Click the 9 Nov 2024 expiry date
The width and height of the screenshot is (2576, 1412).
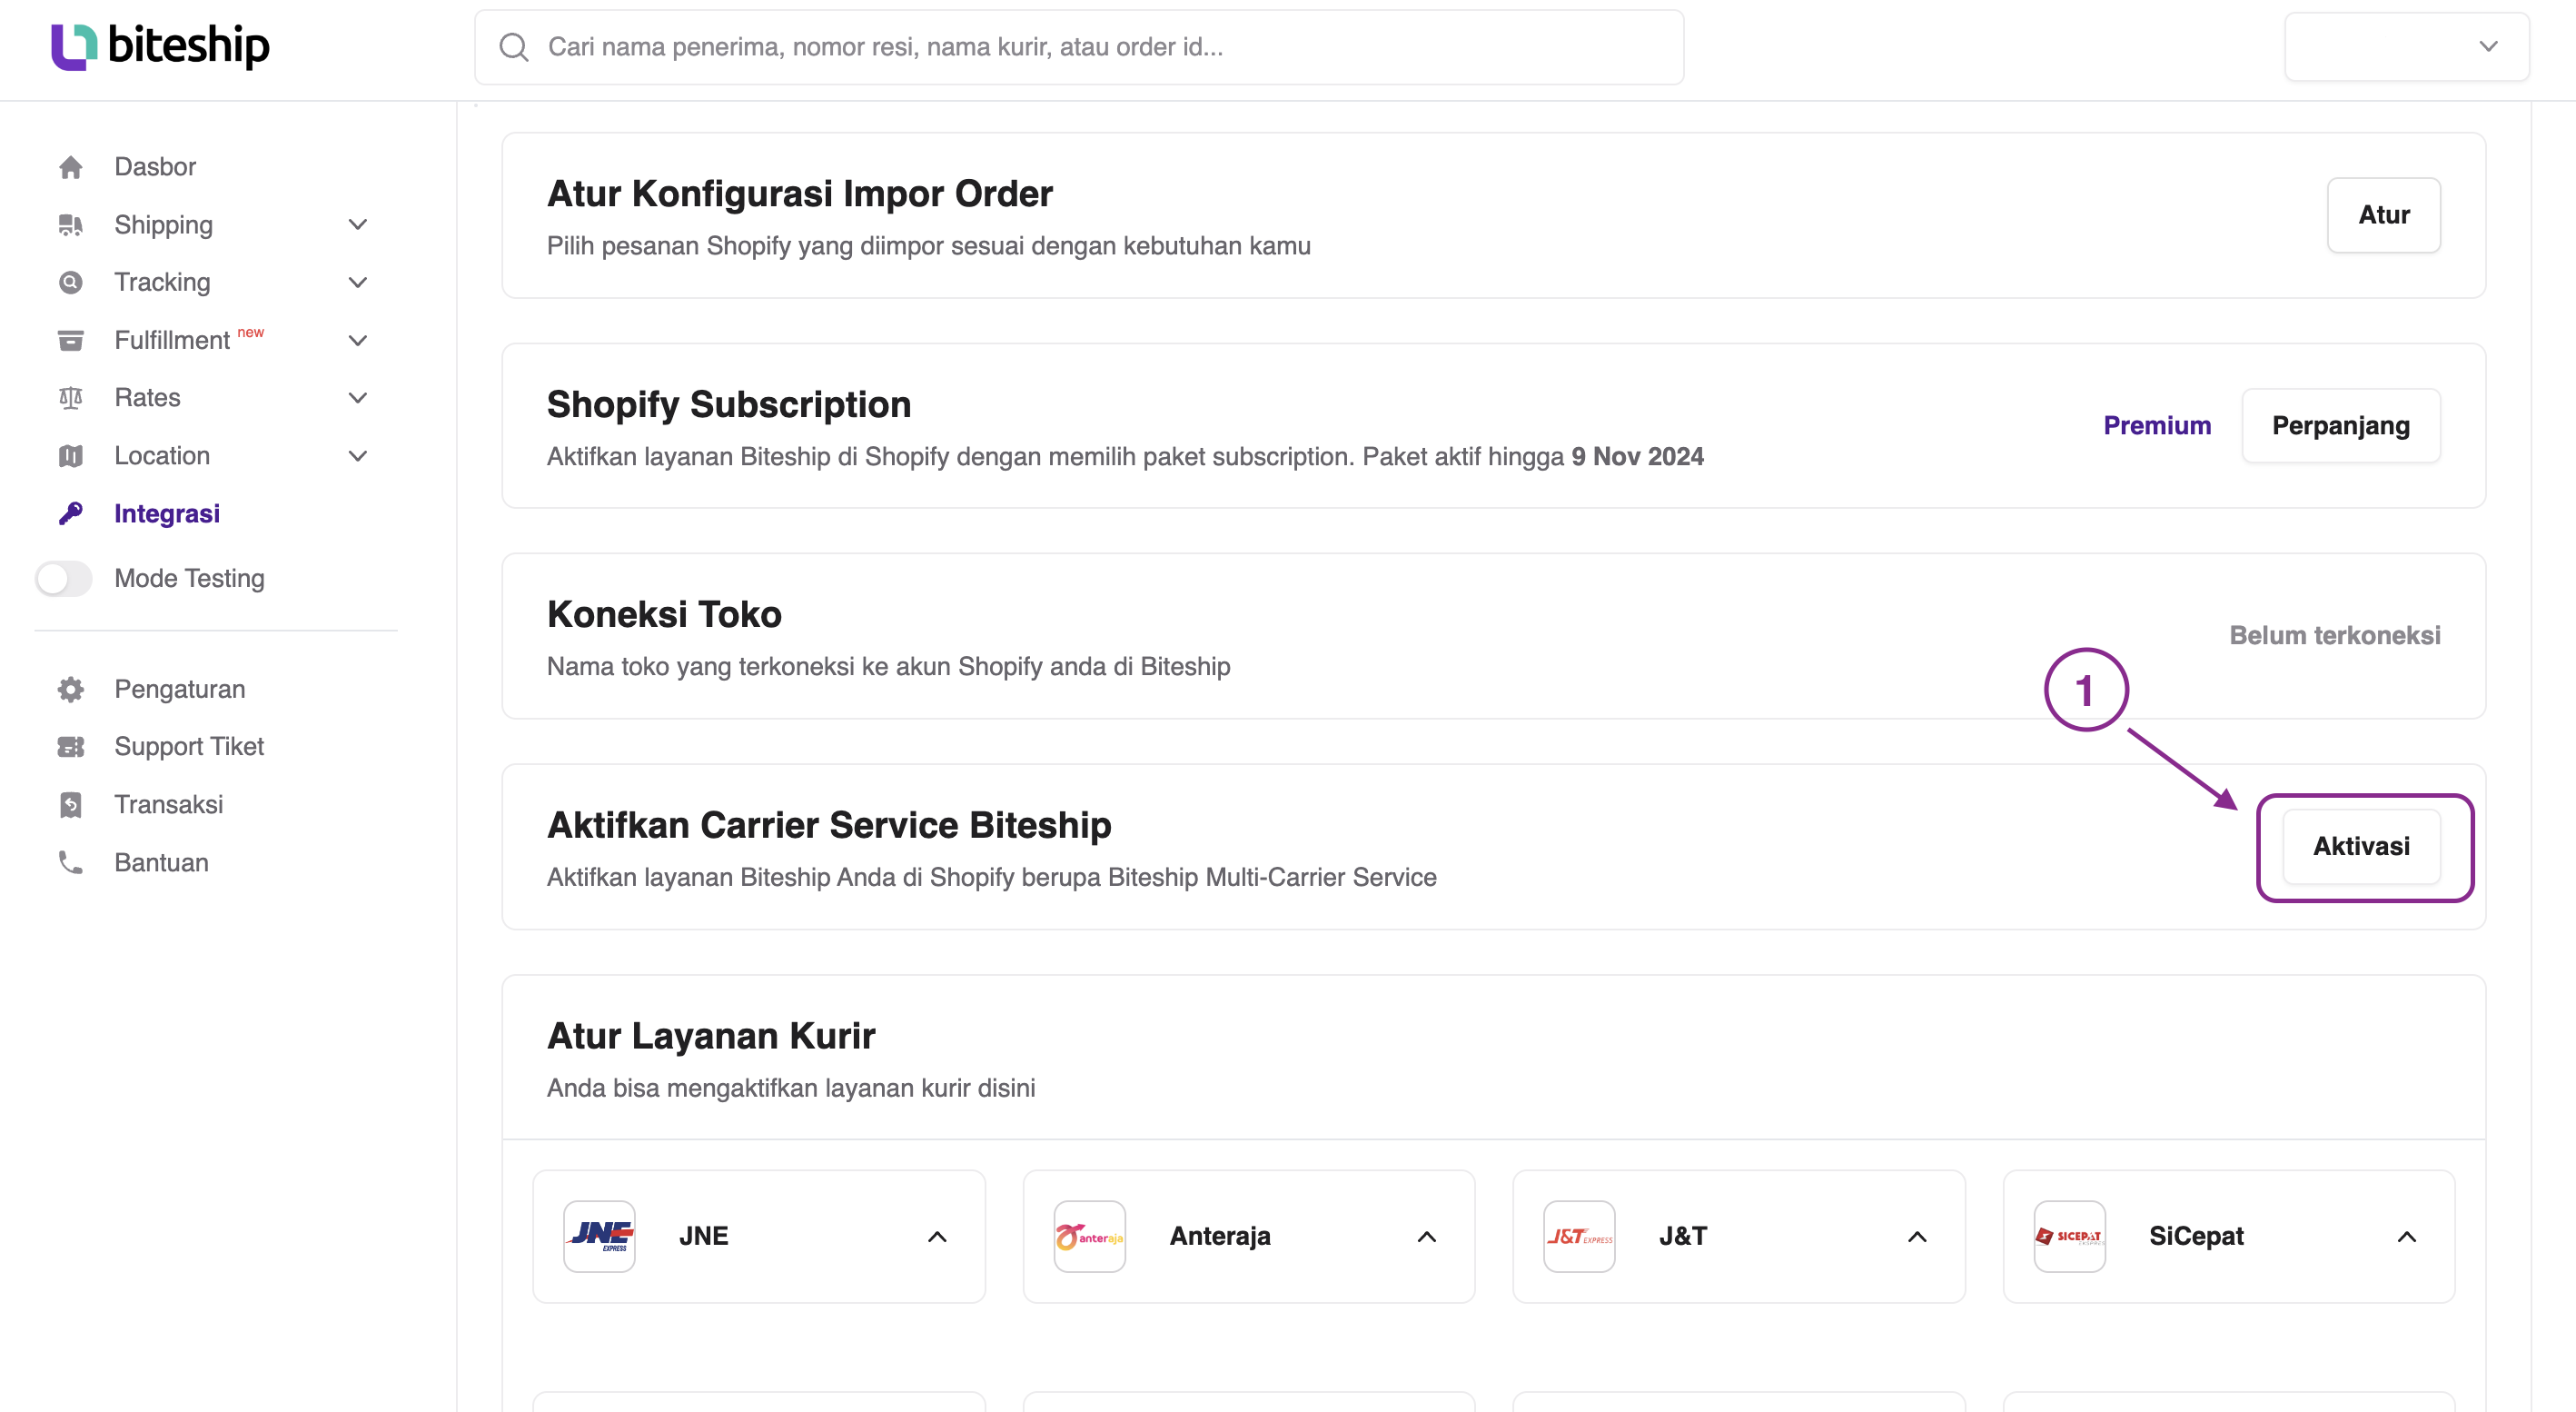1637,456
